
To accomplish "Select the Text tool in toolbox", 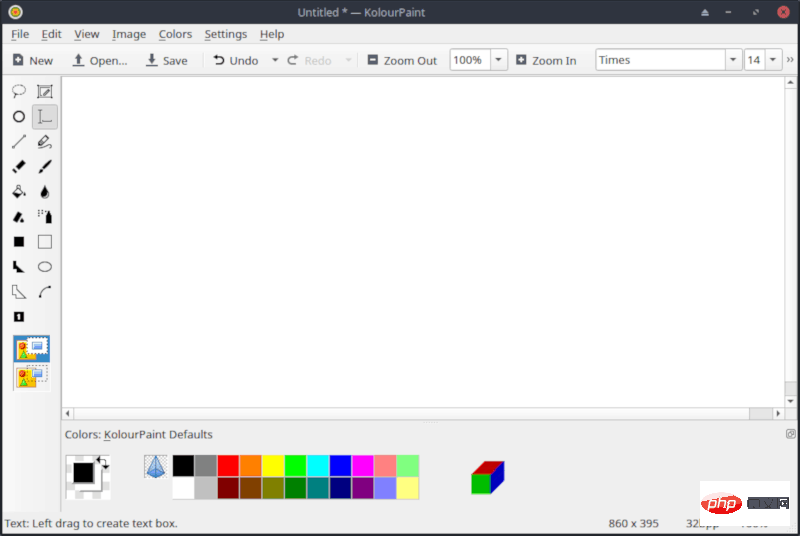I will 45,117.
